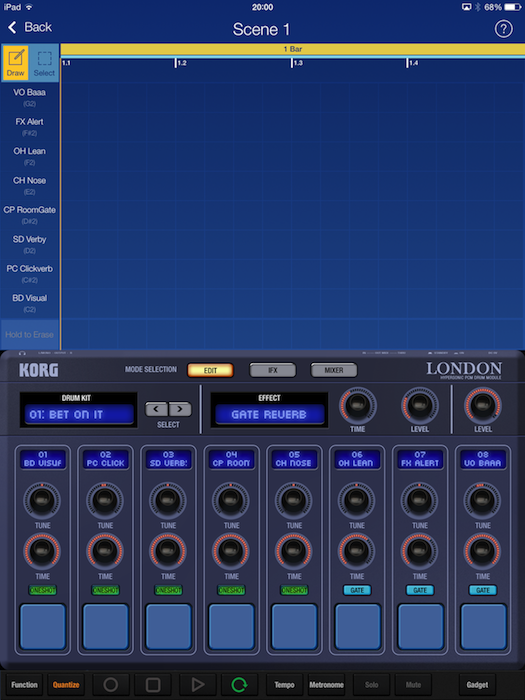
Task: Trigger drum pad 07 FX Alert
Action: click(420, 626)
